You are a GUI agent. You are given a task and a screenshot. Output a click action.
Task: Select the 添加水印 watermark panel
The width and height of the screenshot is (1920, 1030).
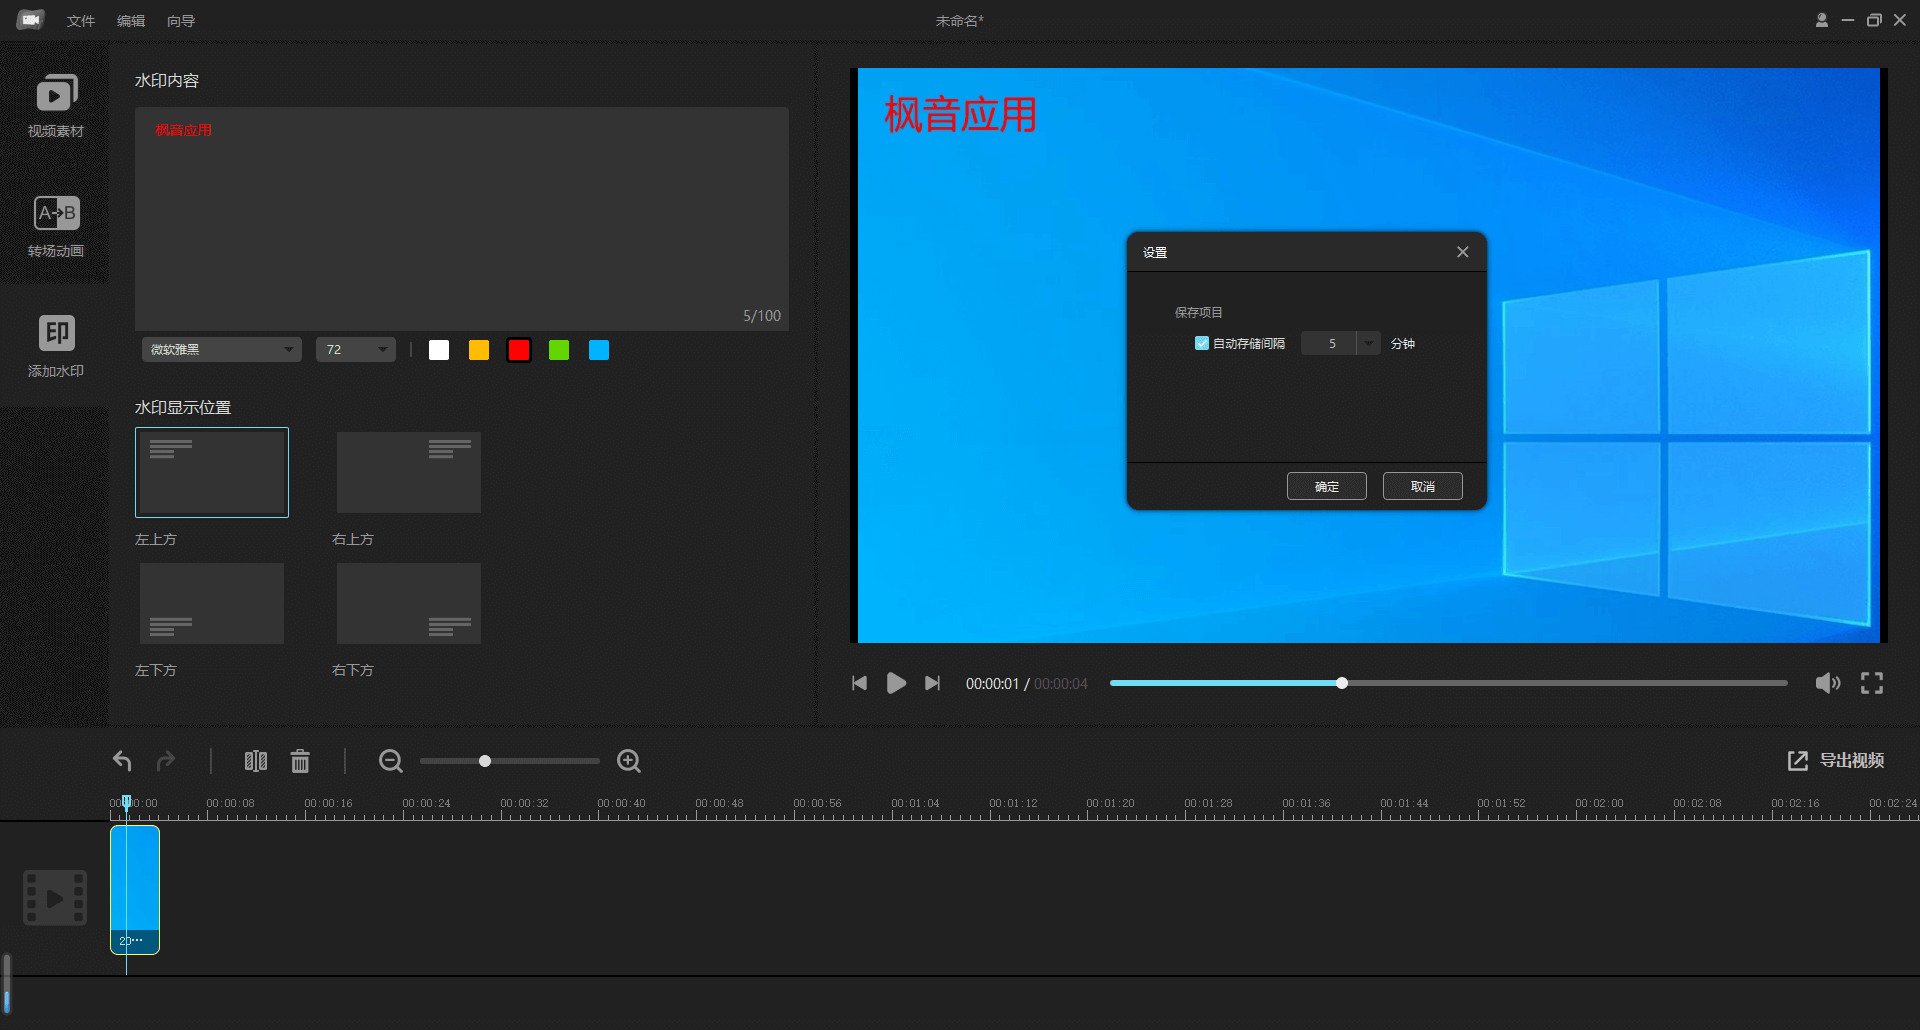click(x=56, y=346)
